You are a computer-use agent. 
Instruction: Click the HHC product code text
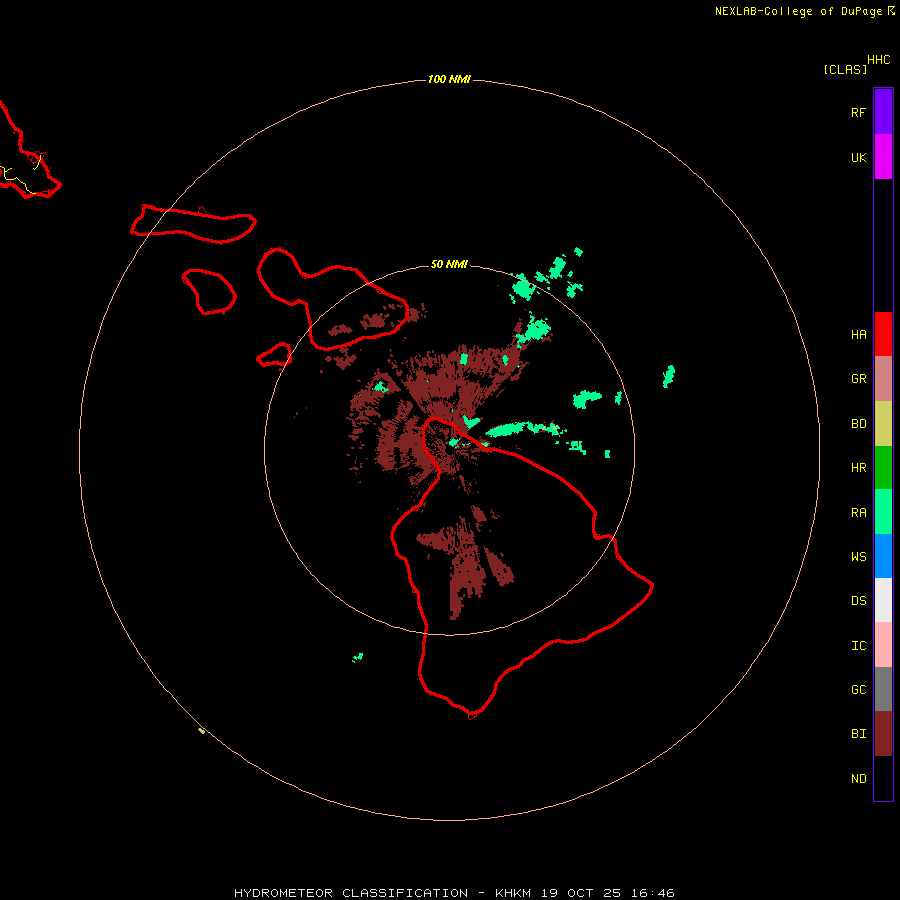coord(878,60)
